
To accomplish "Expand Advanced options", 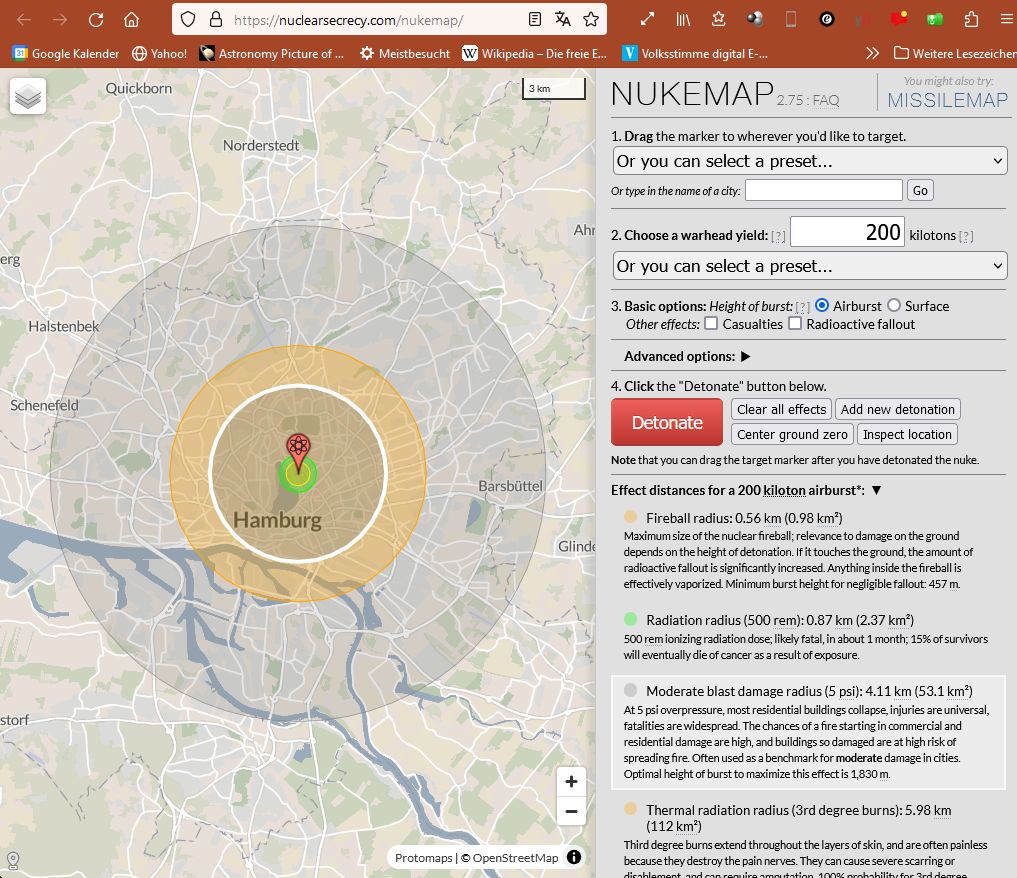I will click(746, 356).
